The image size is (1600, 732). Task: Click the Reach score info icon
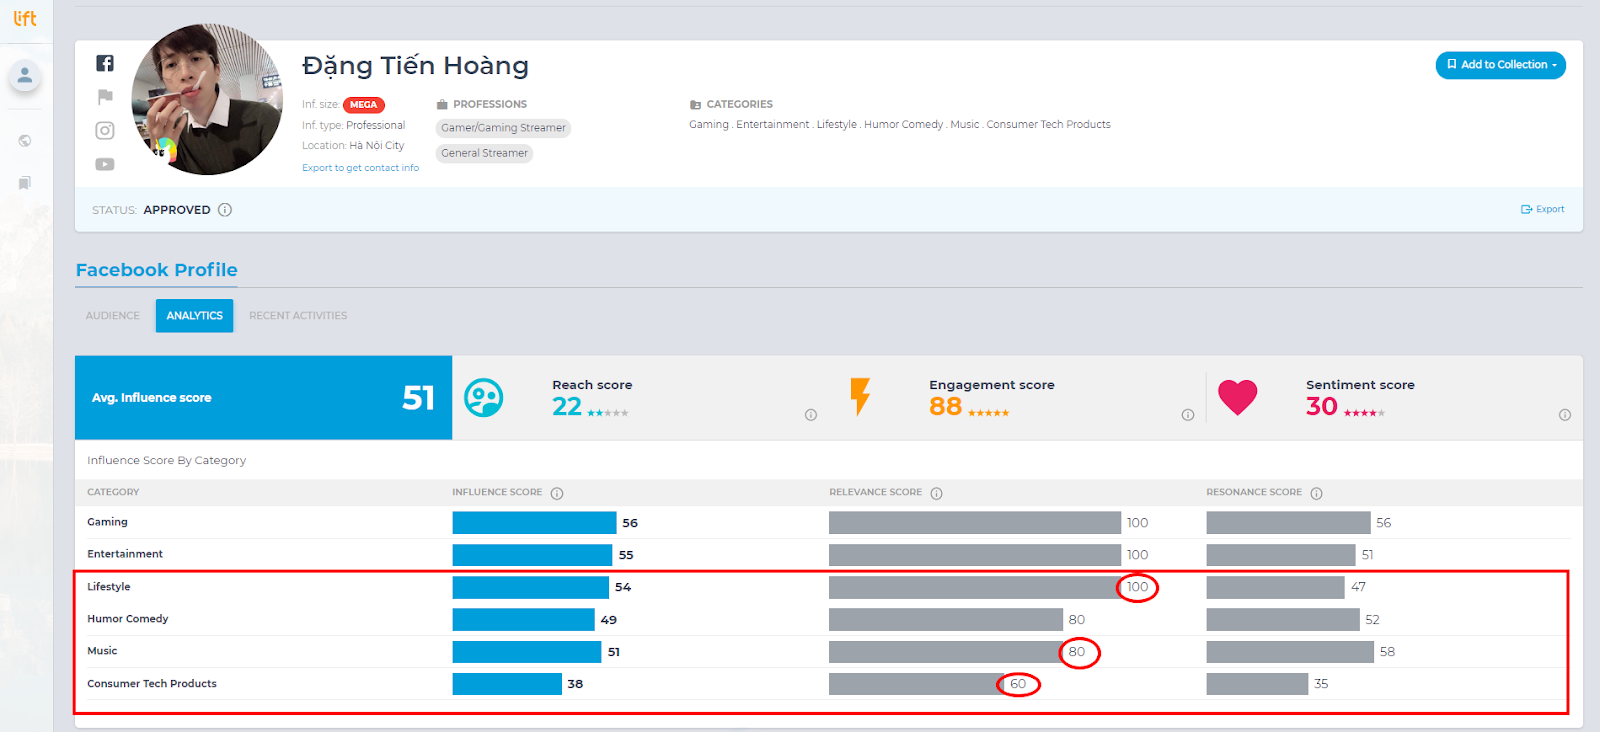(x=811, y=415)
